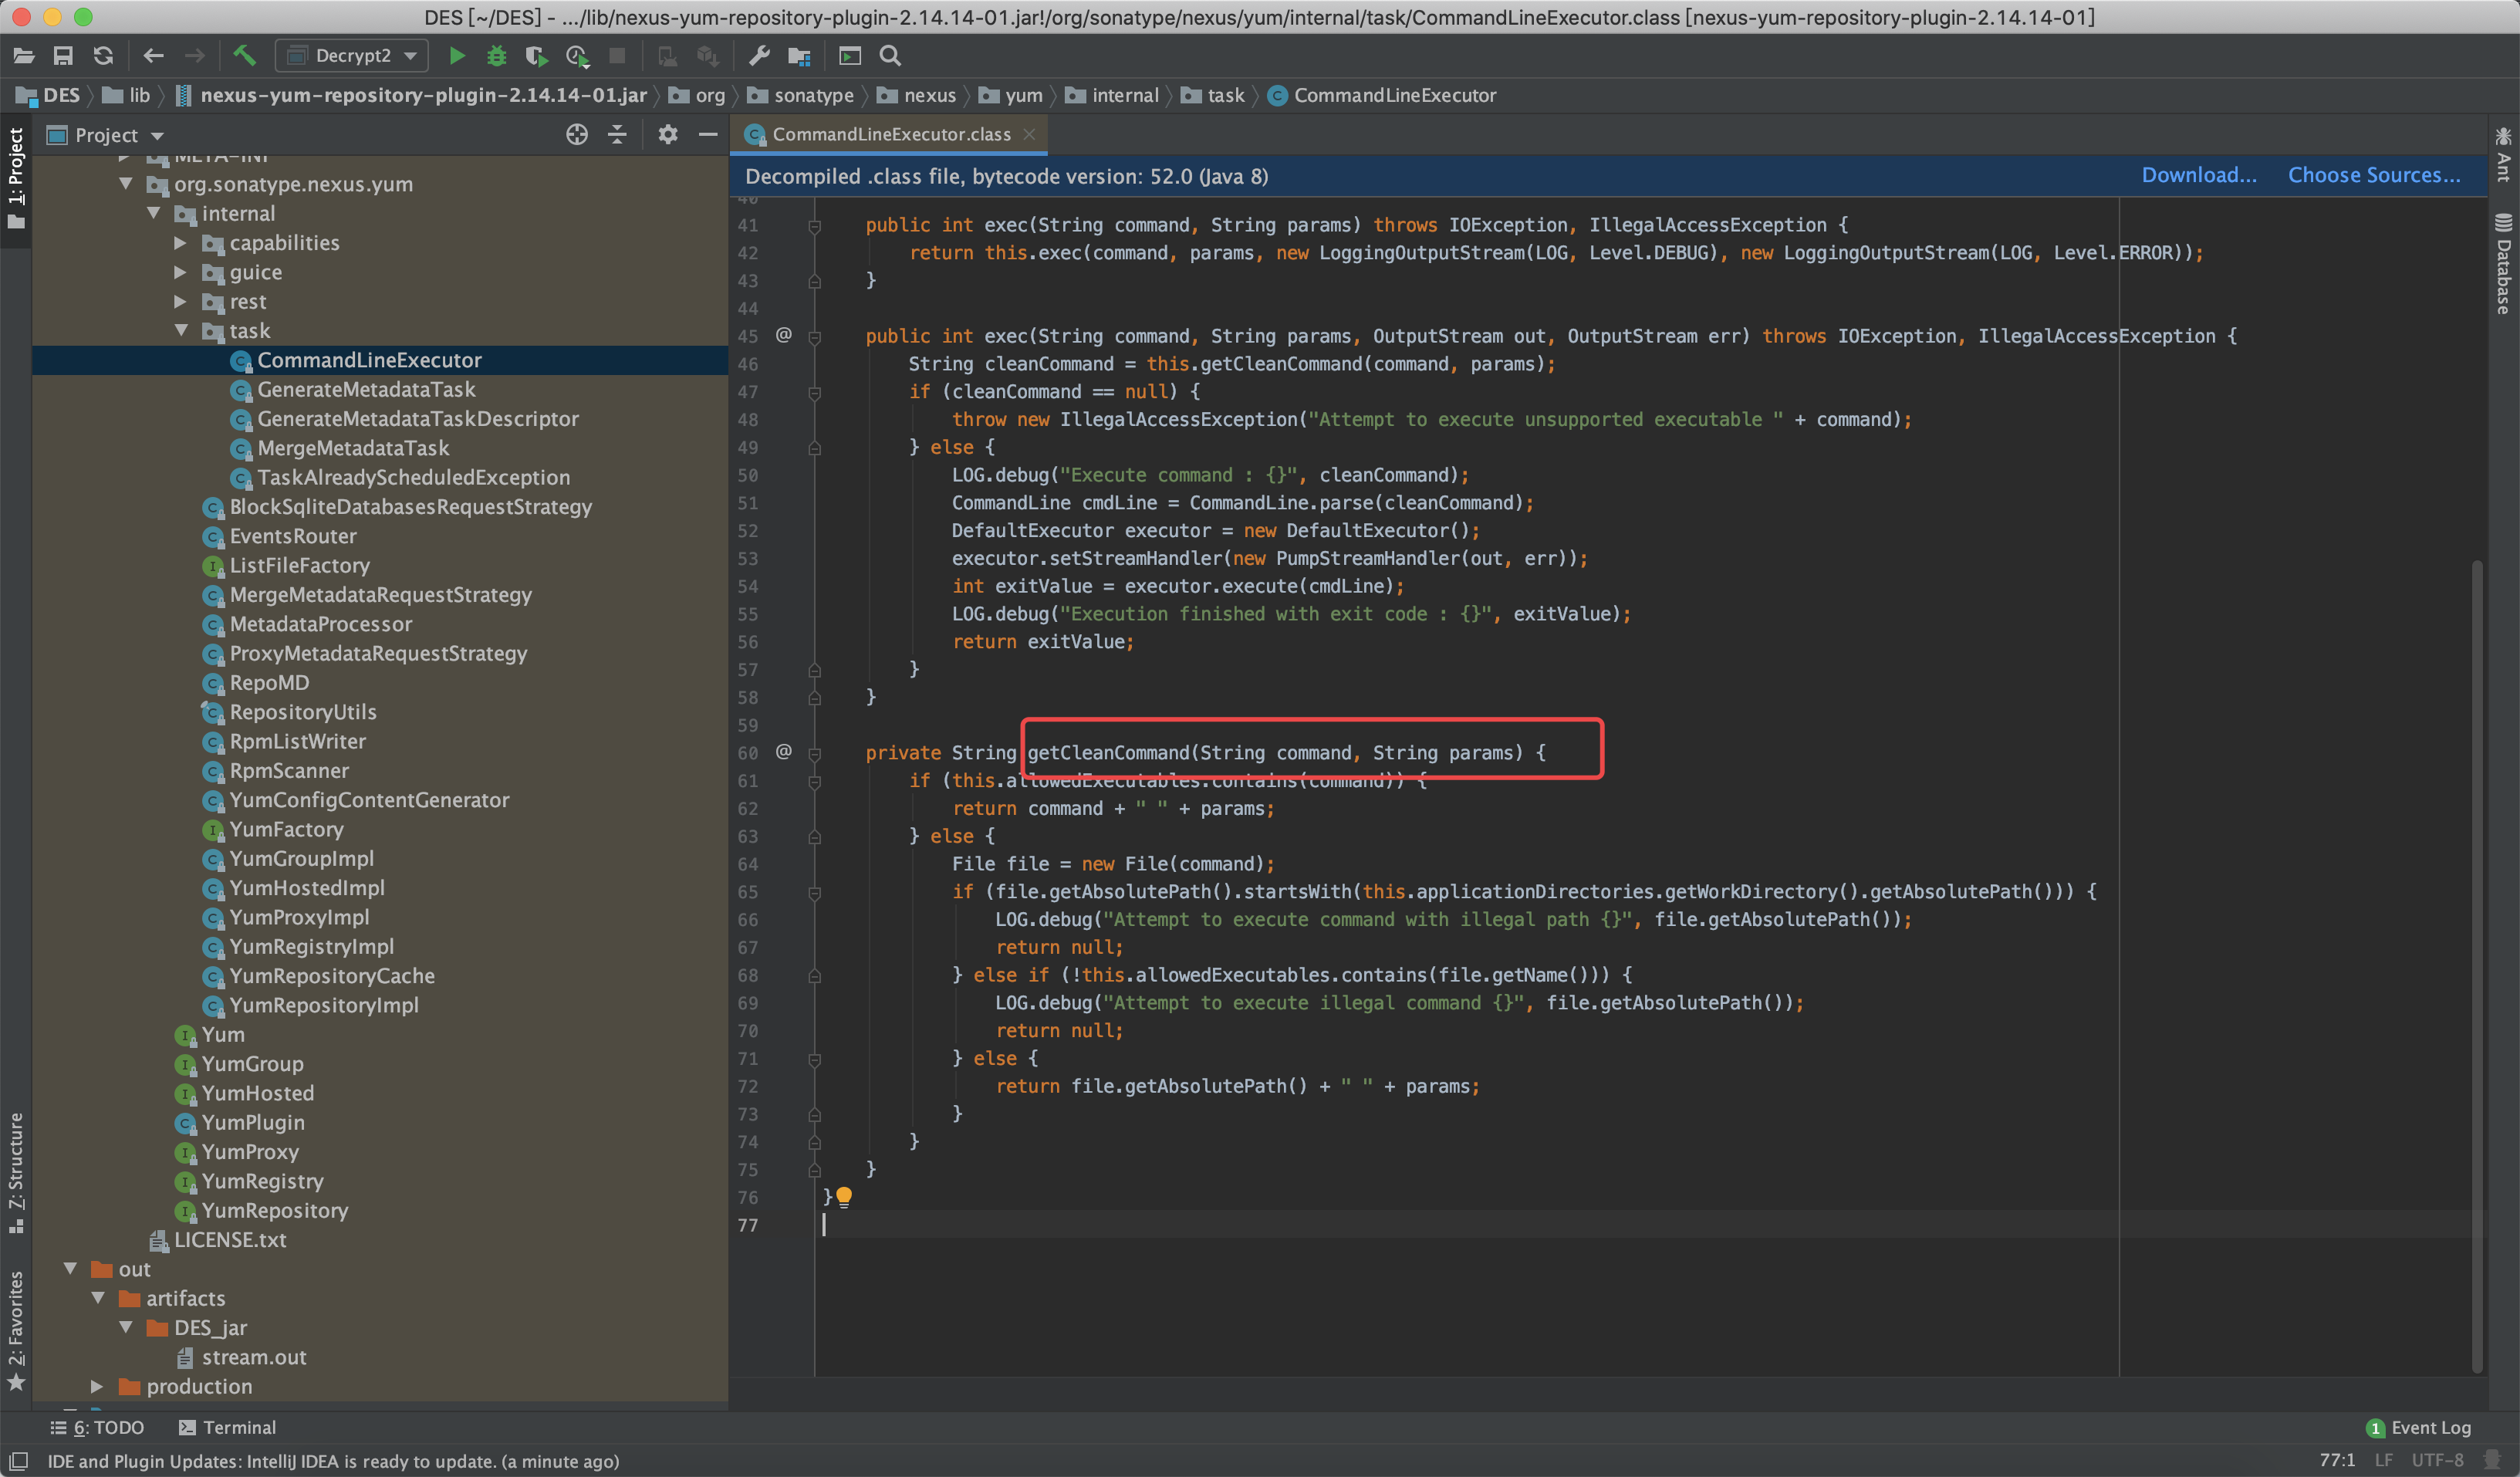
Task: Click the LF line separator indicator
Action: pyautogui.click(x=2384, y=1461)
